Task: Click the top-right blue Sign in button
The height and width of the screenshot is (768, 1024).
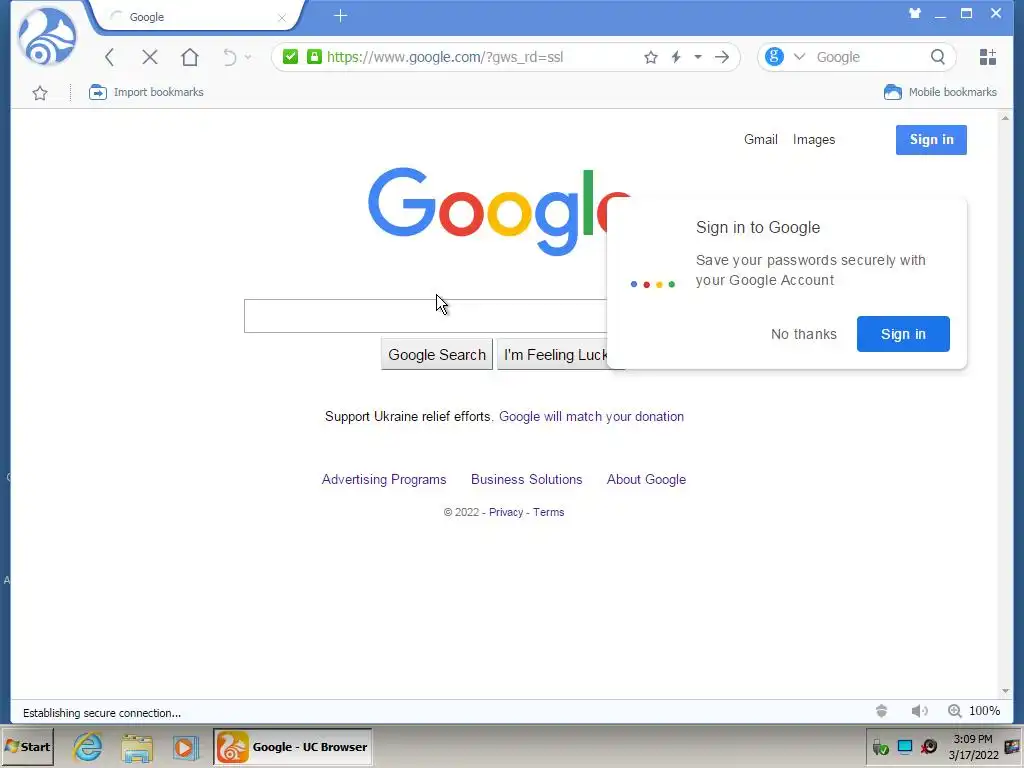Action: pos(931,140)
